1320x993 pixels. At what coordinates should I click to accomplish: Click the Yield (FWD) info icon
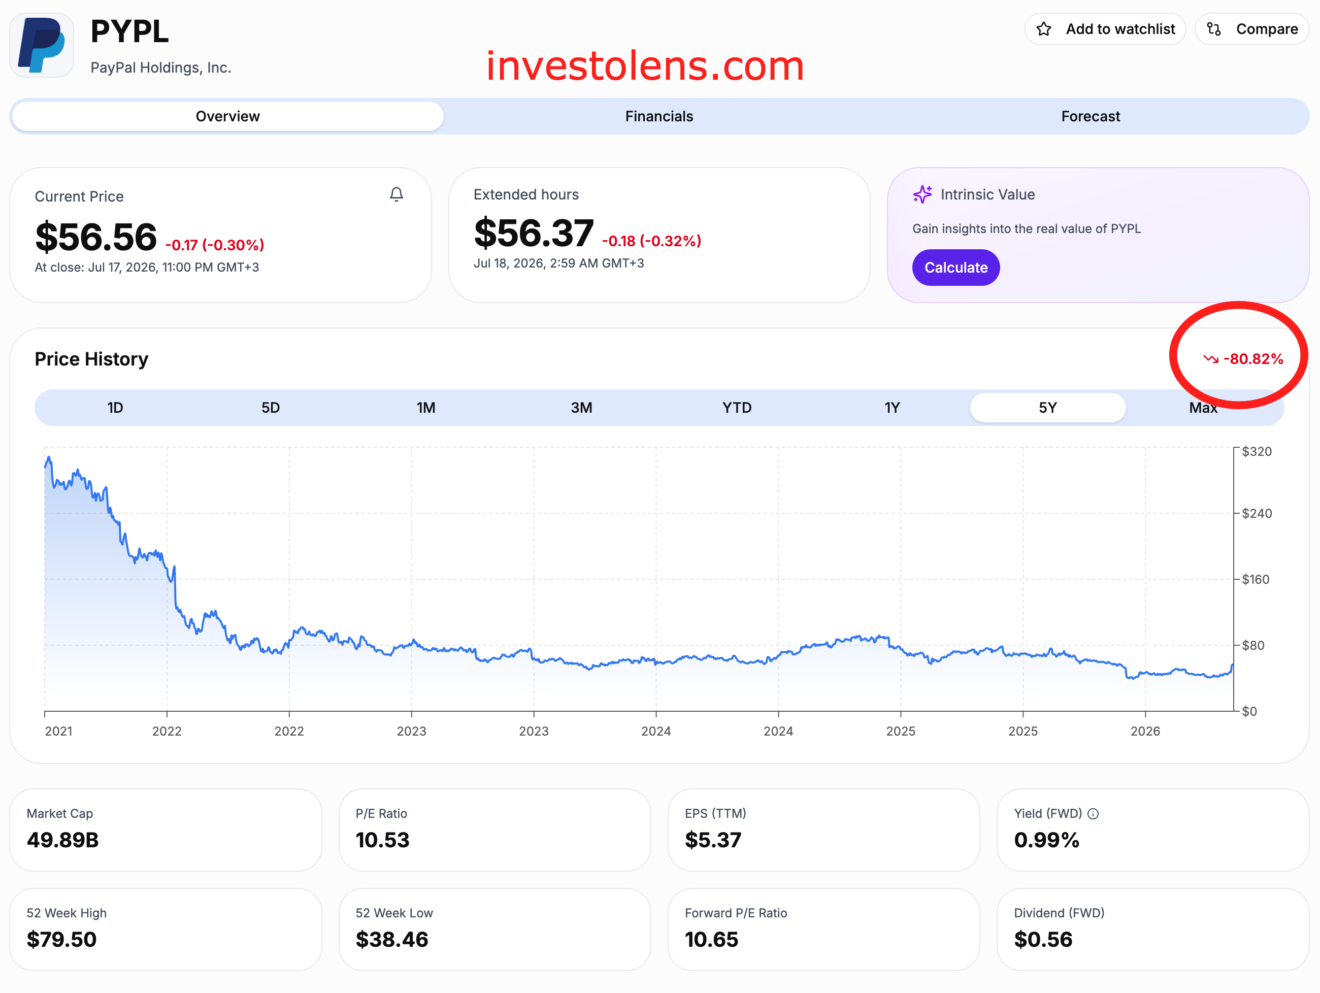click(1093, 814)
